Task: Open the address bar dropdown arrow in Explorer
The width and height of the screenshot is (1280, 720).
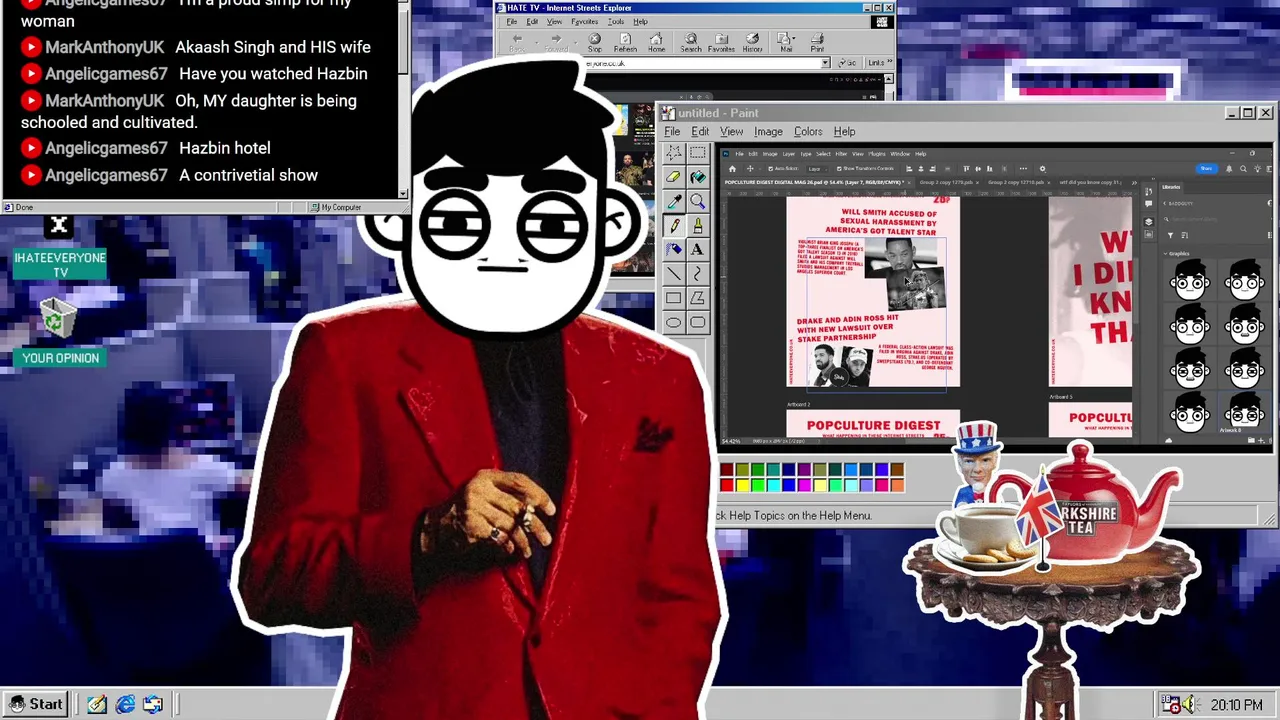Action: [x=825, y=63]
